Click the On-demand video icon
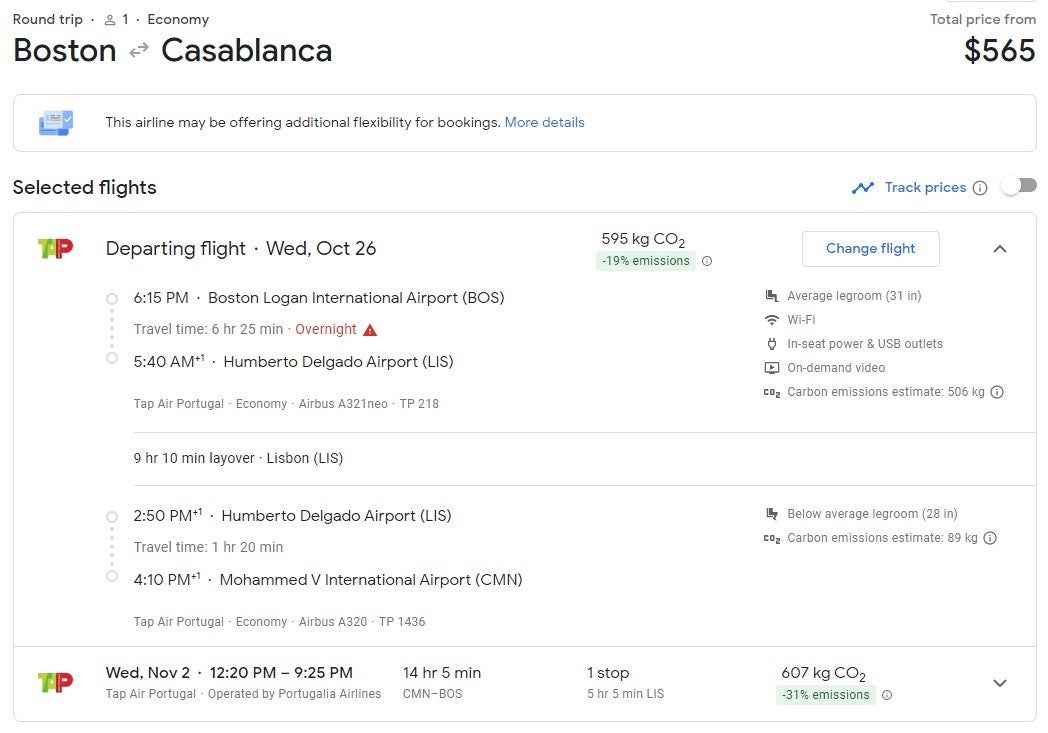The width and height of the screenshot is (1048, 733). 771,368
